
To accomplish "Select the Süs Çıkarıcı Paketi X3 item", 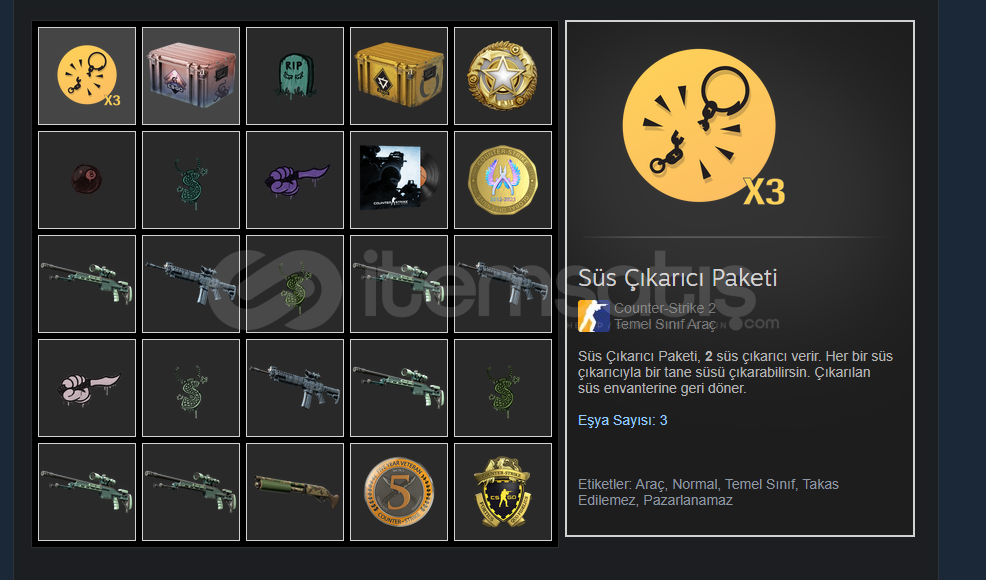I will [x=87, y=76].
